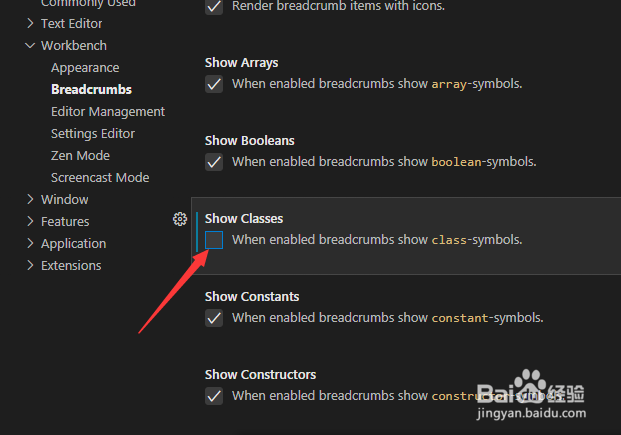
Task: Untick Render breadcrumb items with icons
Action: (x=214, y=6)
